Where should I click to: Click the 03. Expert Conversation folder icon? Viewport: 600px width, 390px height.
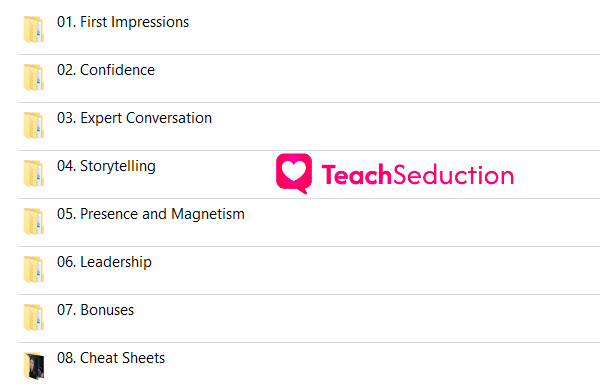[x=34, y=125]
